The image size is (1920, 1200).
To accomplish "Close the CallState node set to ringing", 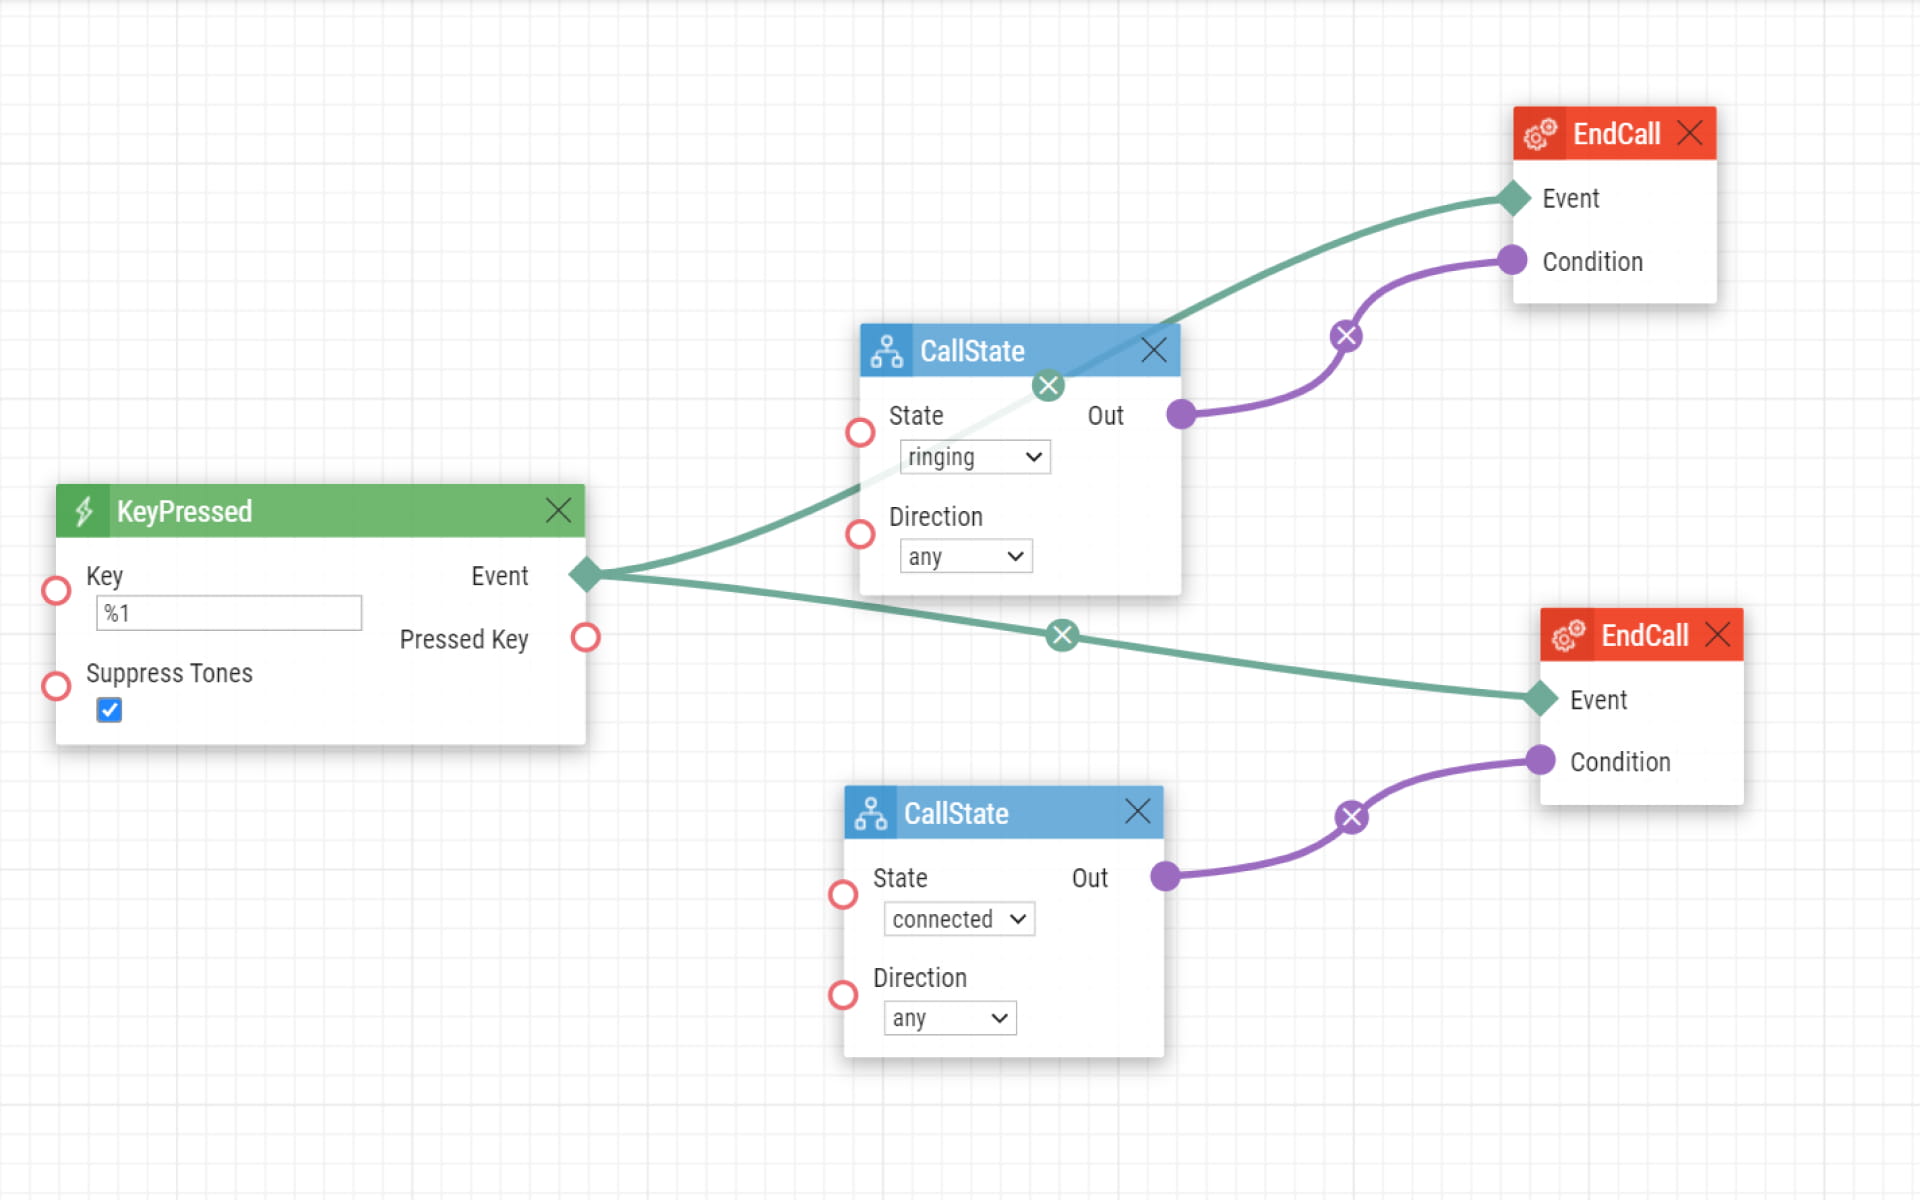I will (x=1154, y=350).
